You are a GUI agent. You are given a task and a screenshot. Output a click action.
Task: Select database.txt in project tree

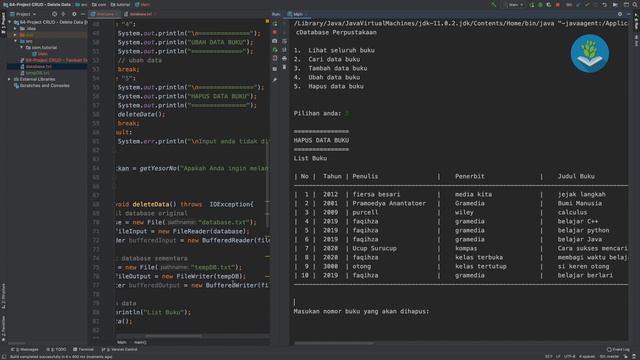36,67
